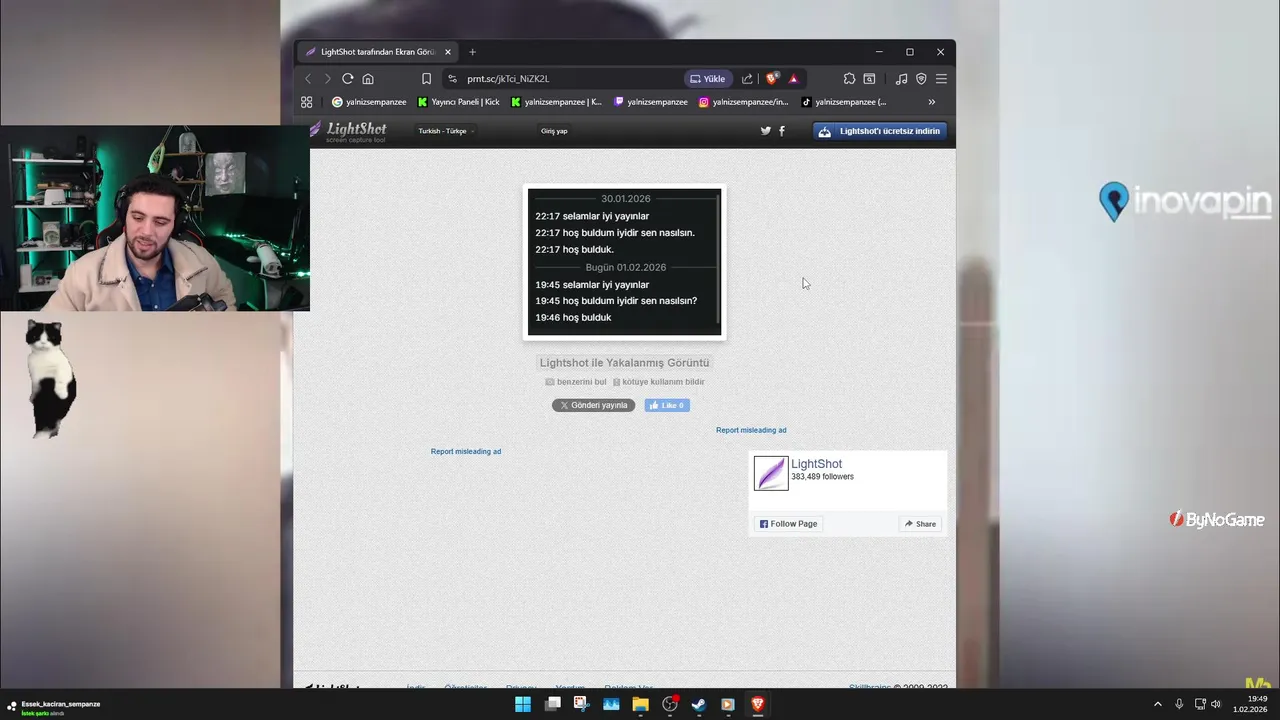Open Brave Rewards triangle icon
The height and width of the screenshot is (720, 1280).
click(794, 79)
